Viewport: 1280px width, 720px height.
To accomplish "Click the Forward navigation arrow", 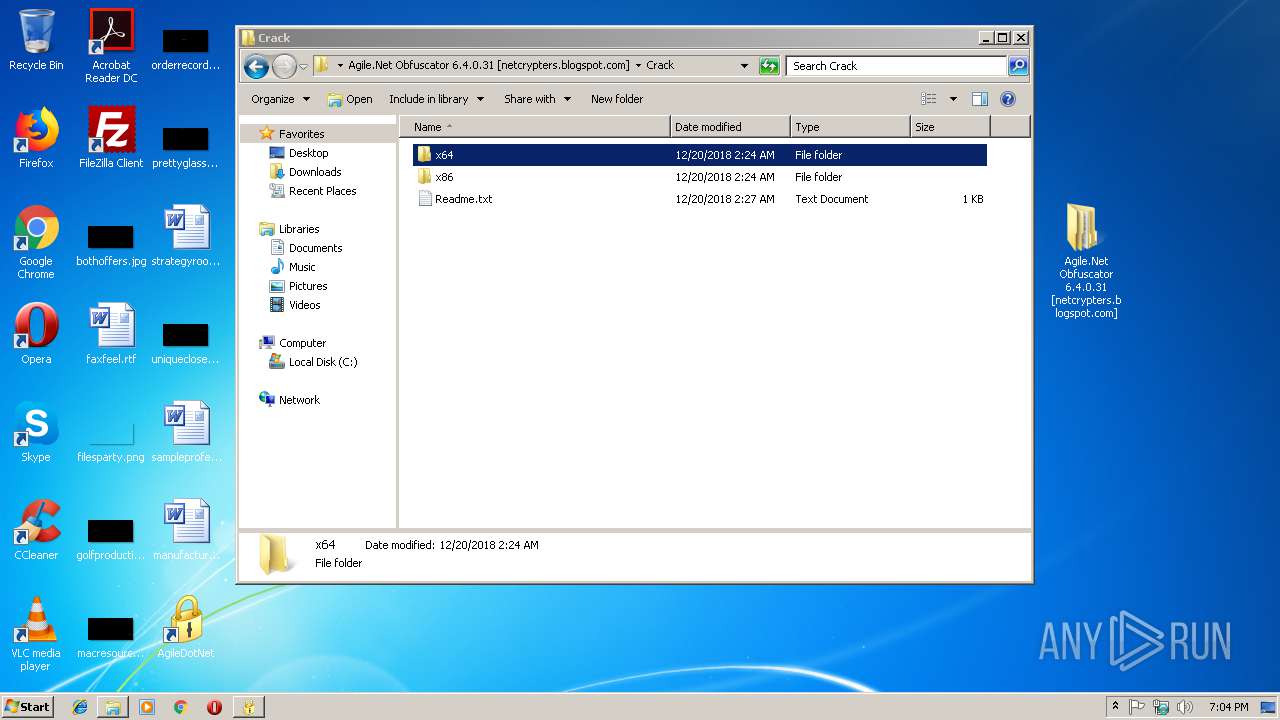I will pos(284,66).
